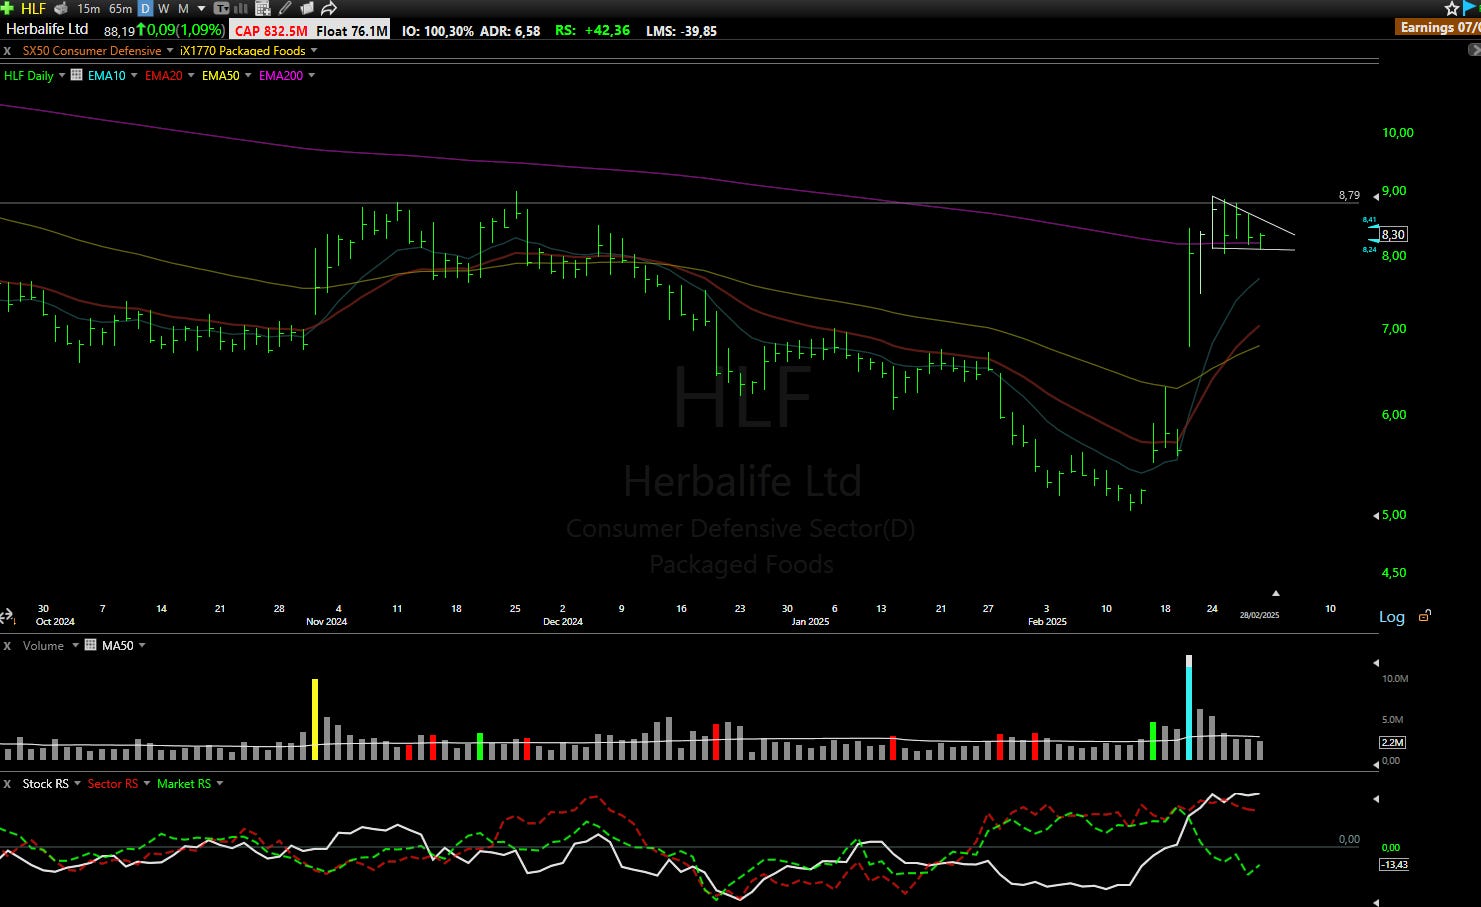Click the Nov 2024 axis label
Image resolution: width=1481 pixels, height=907 pixels.
327,621
